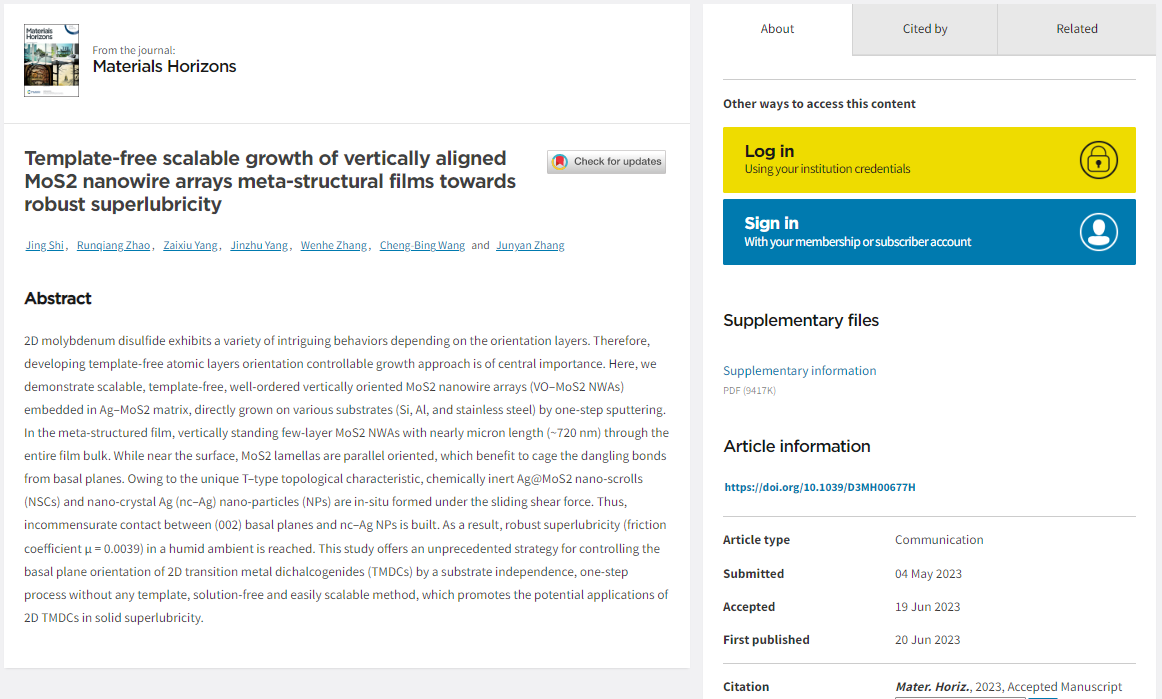Click author Cheng-Bing Wang

[422, 246]
